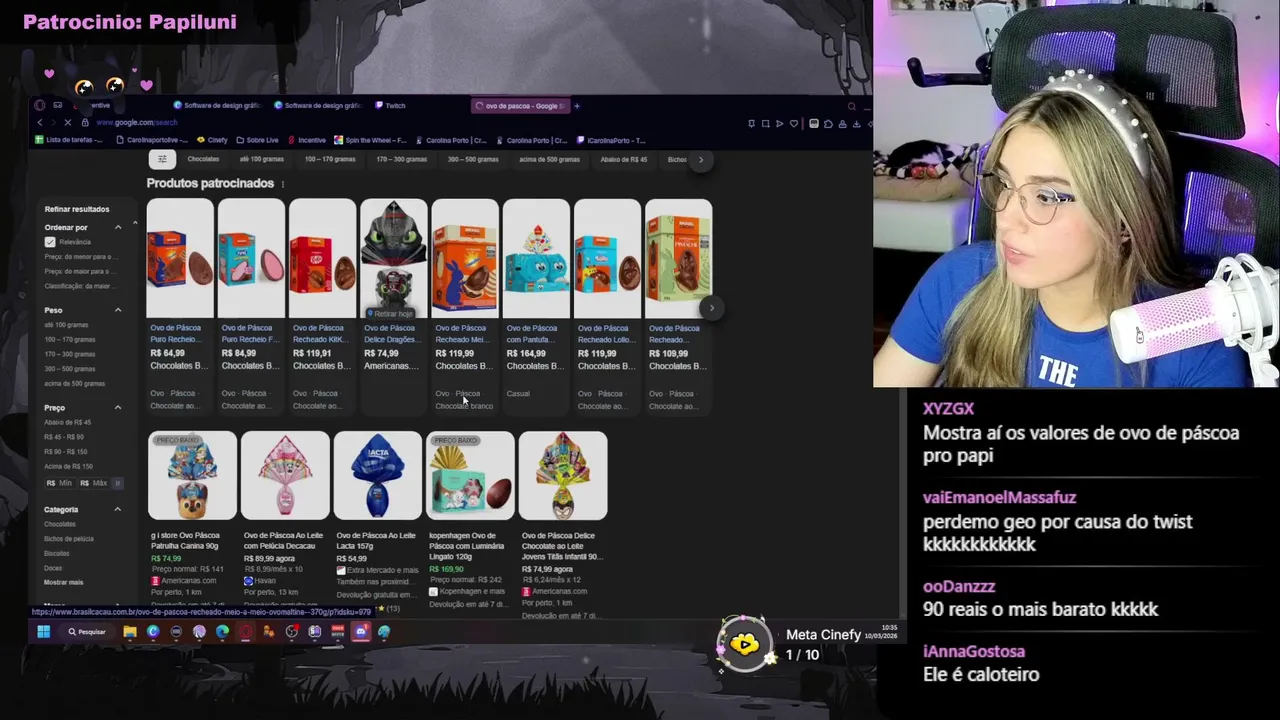The height and width of the screenshot is (720, 1280).
Task: Open Windows taskbar Pesquisar search box
Action: coord(87,631)
